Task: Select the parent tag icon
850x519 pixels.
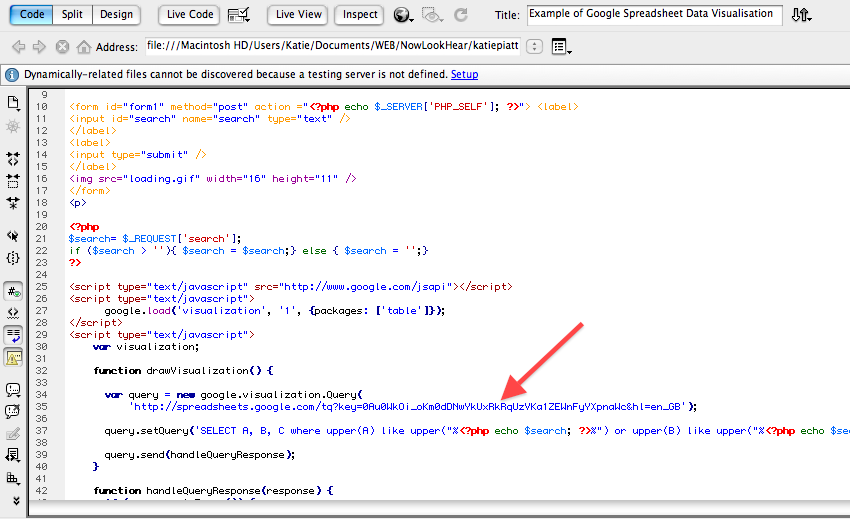Action: pyautogui.click(x=13, y=236)
